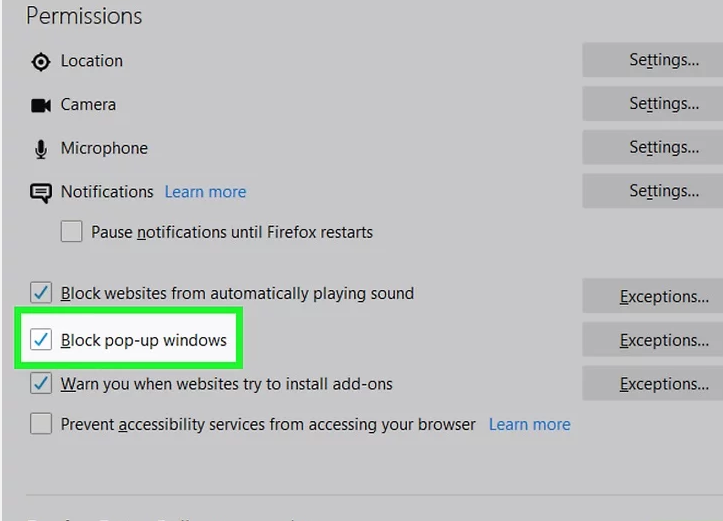
Task: Click the Permissions section heading
Action: pyautogui.click(x=84, y=17)
